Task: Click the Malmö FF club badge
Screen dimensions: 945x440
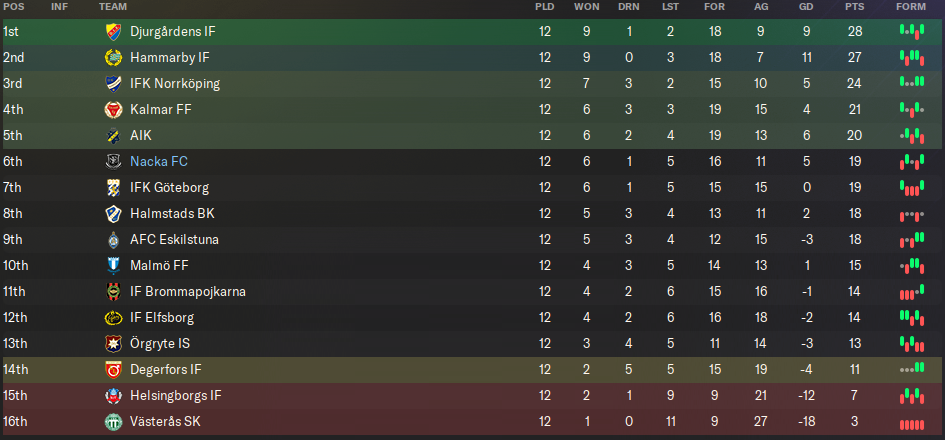Action: tap(112, 266)
